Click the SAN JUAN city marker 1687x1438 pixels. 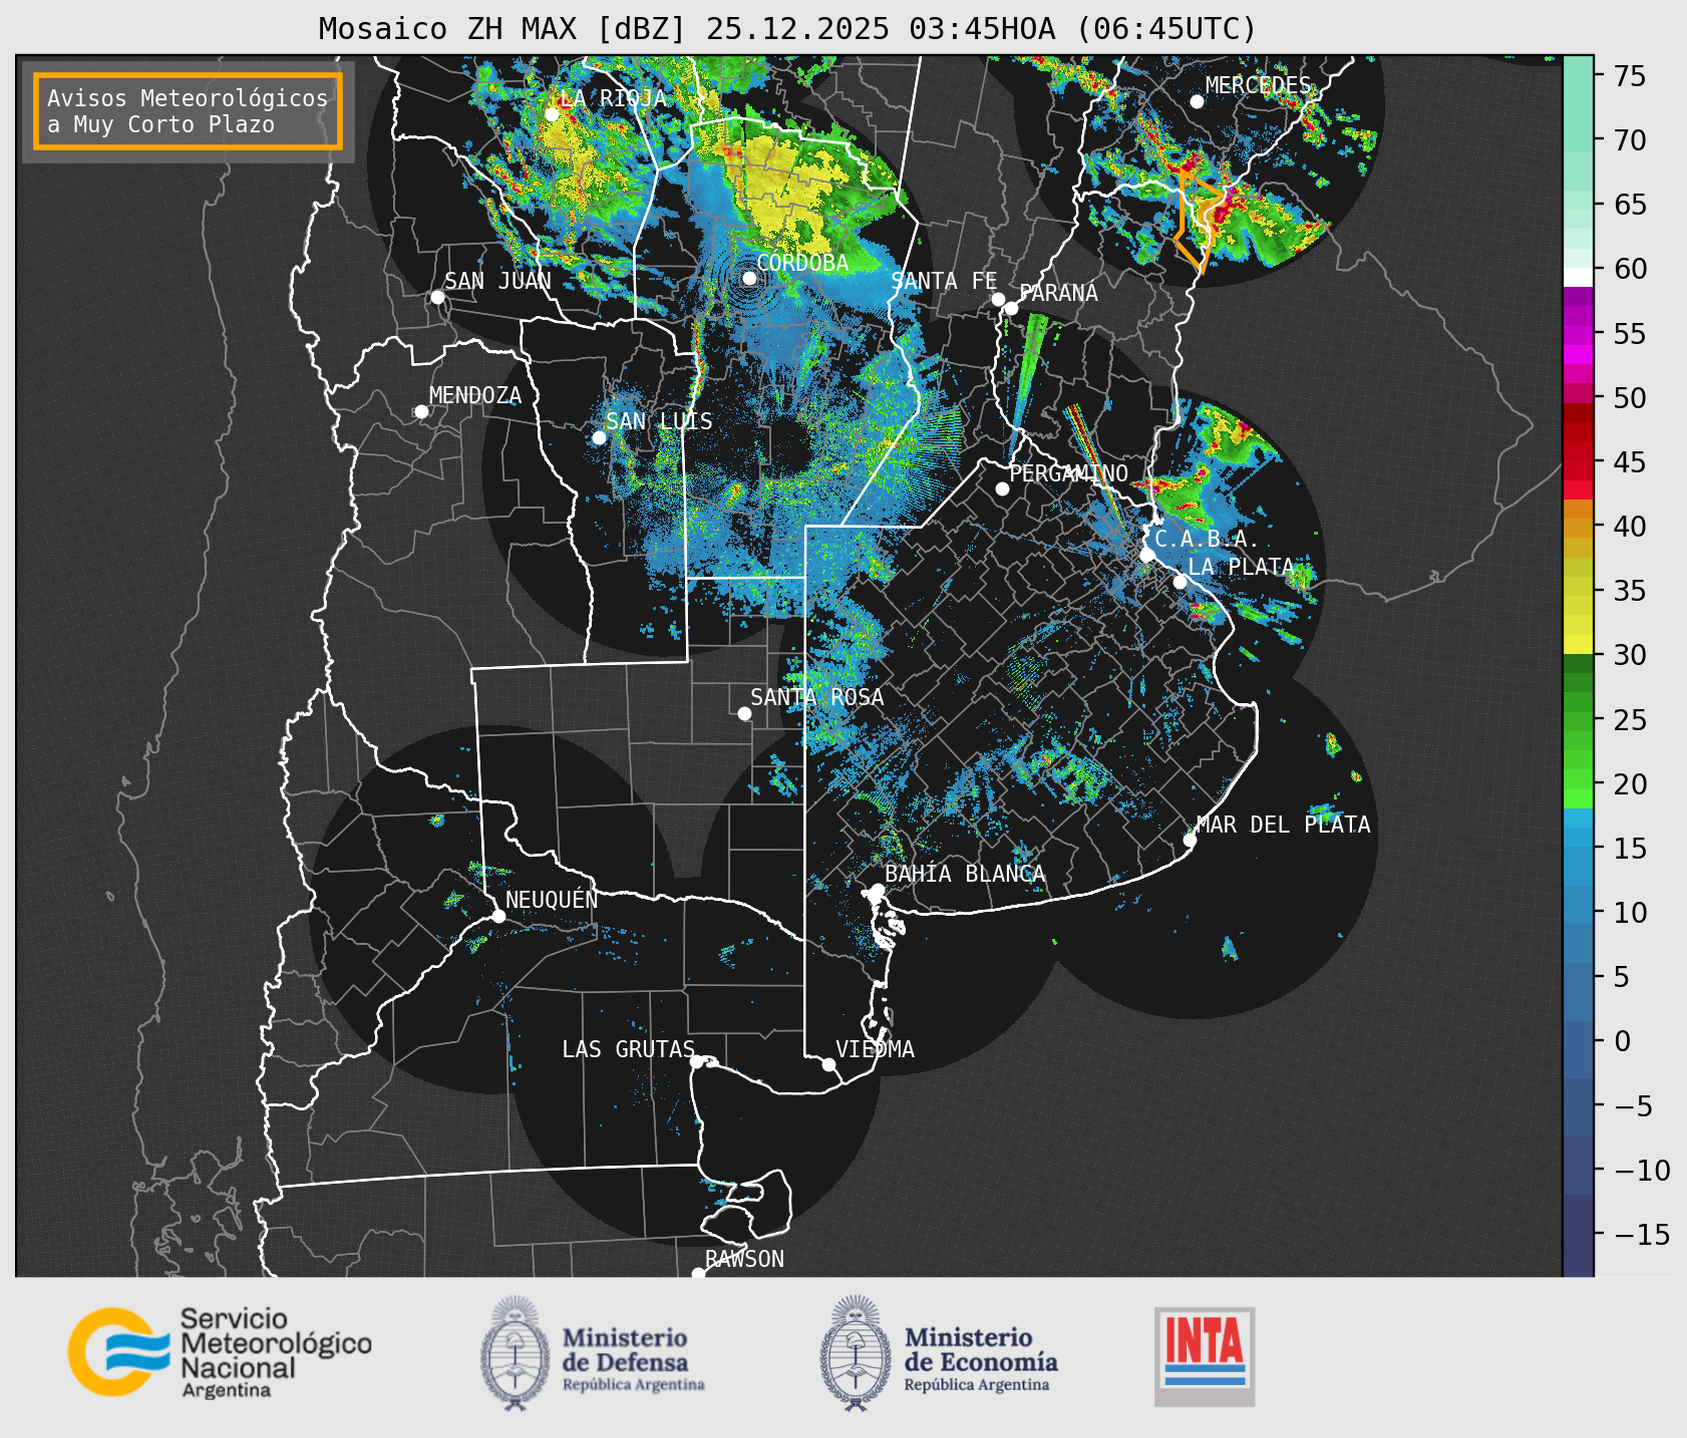pos(437,297)
